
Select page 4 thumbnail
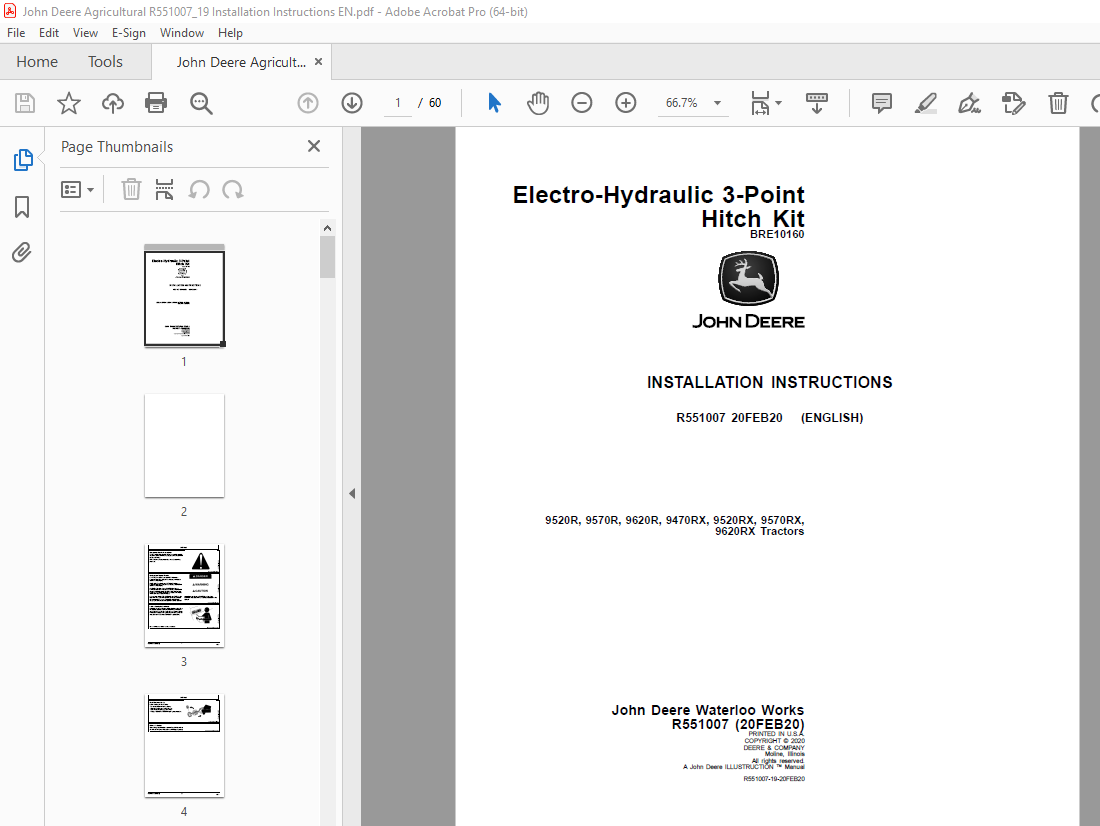[185, 746]
